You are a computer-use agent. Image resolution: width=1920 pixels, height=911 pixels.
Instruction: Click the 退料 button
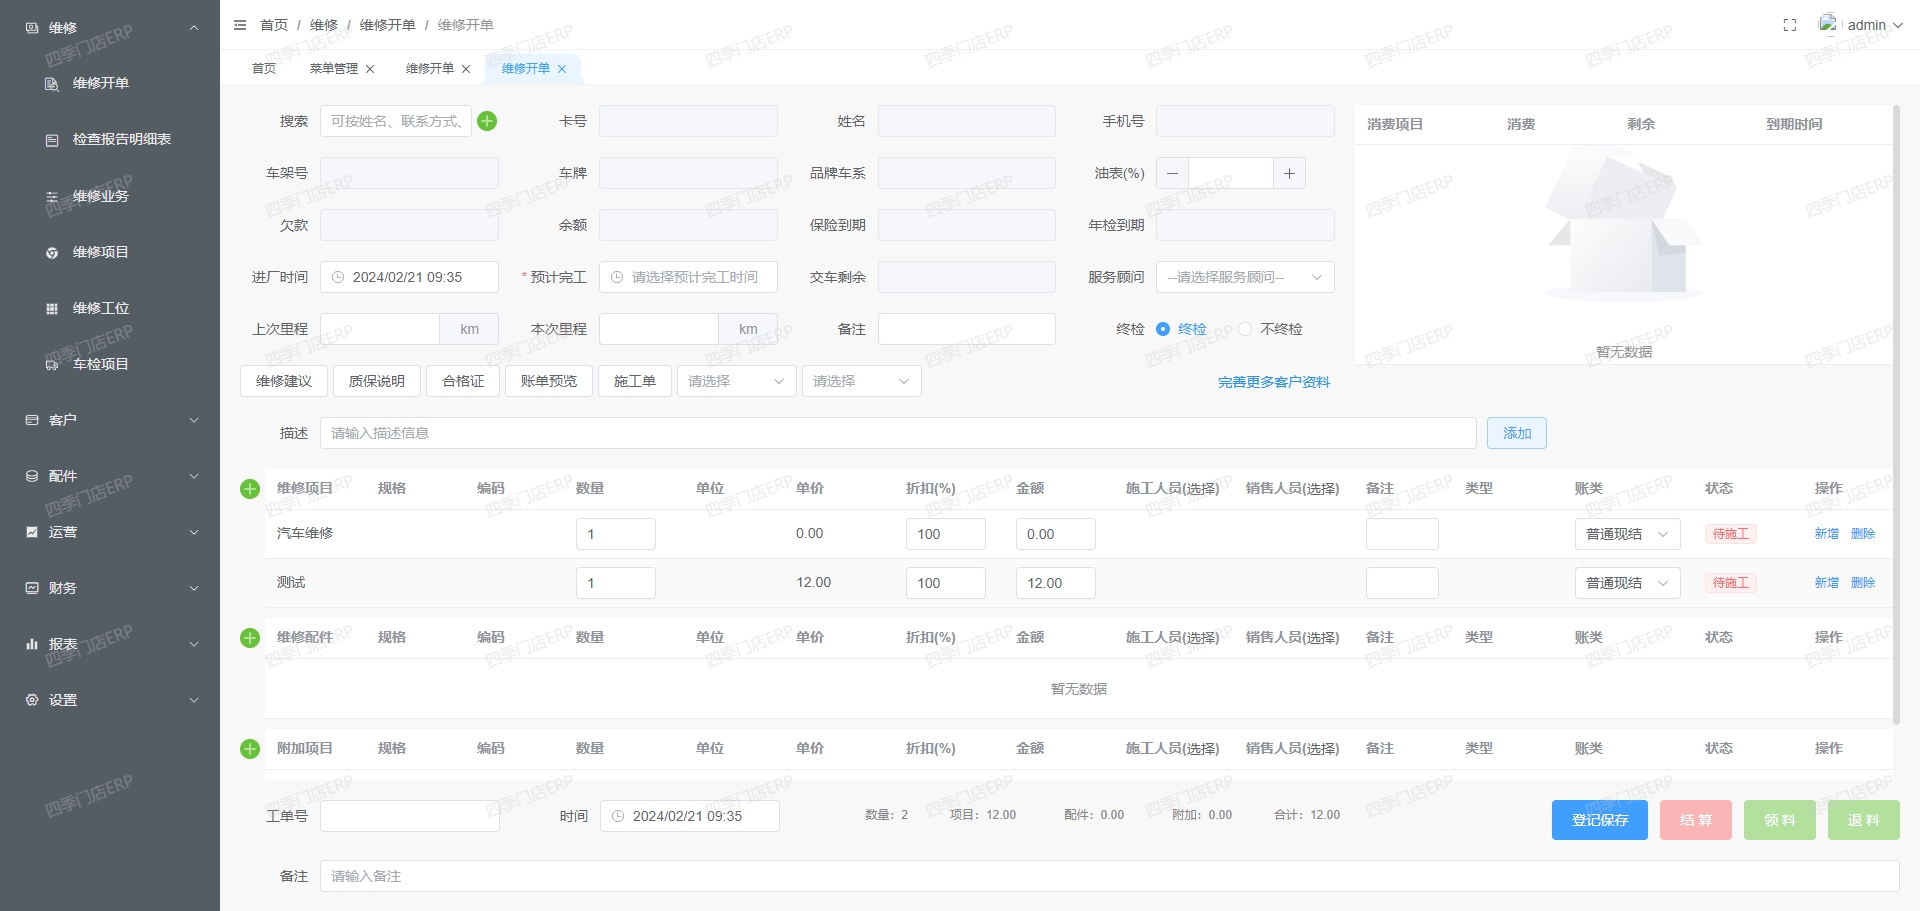tap(1864, 820)
